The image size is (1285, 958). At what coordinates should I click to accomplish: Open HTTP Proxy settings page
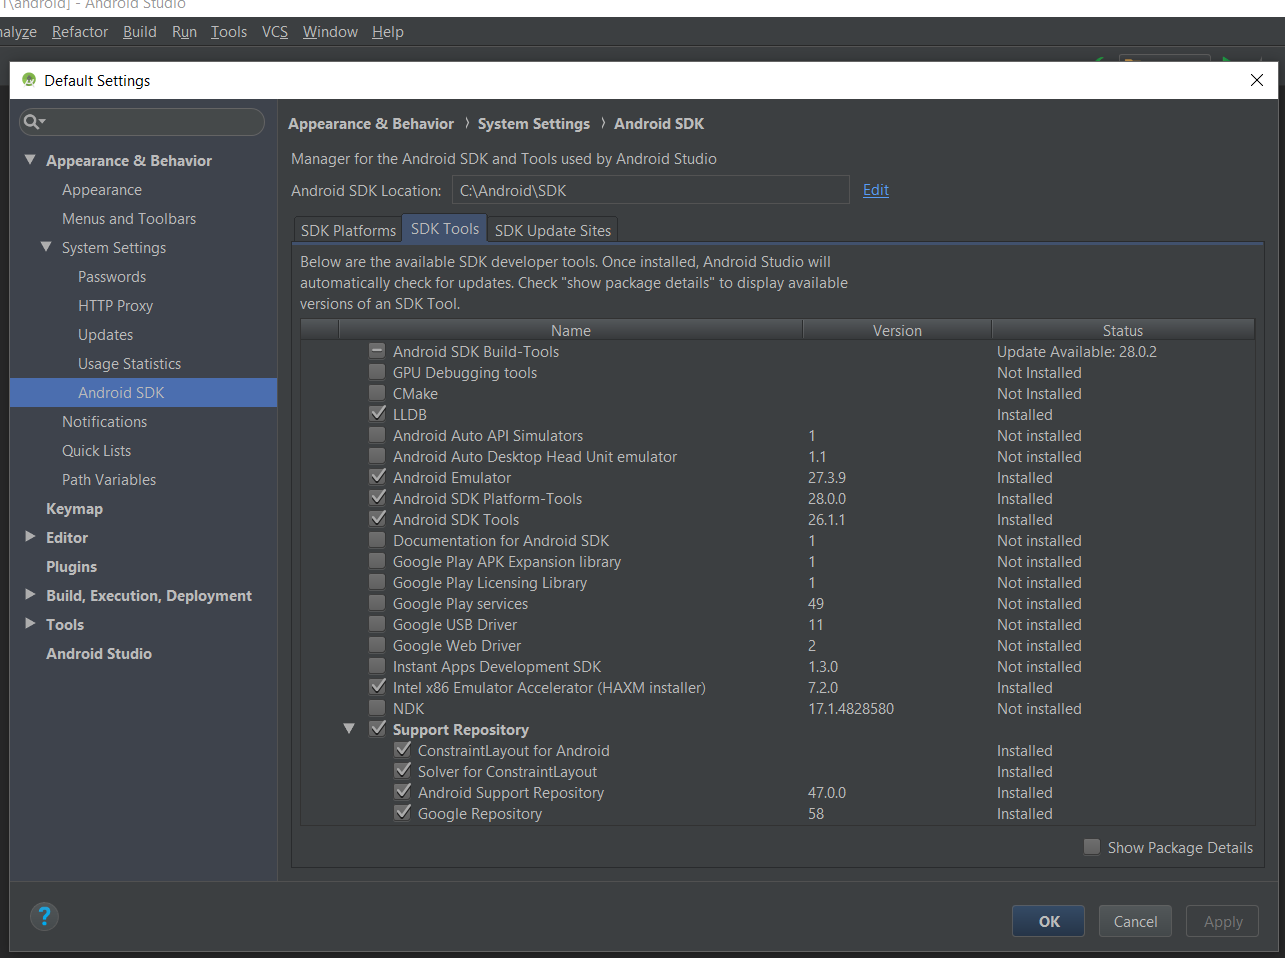[116, 306]
